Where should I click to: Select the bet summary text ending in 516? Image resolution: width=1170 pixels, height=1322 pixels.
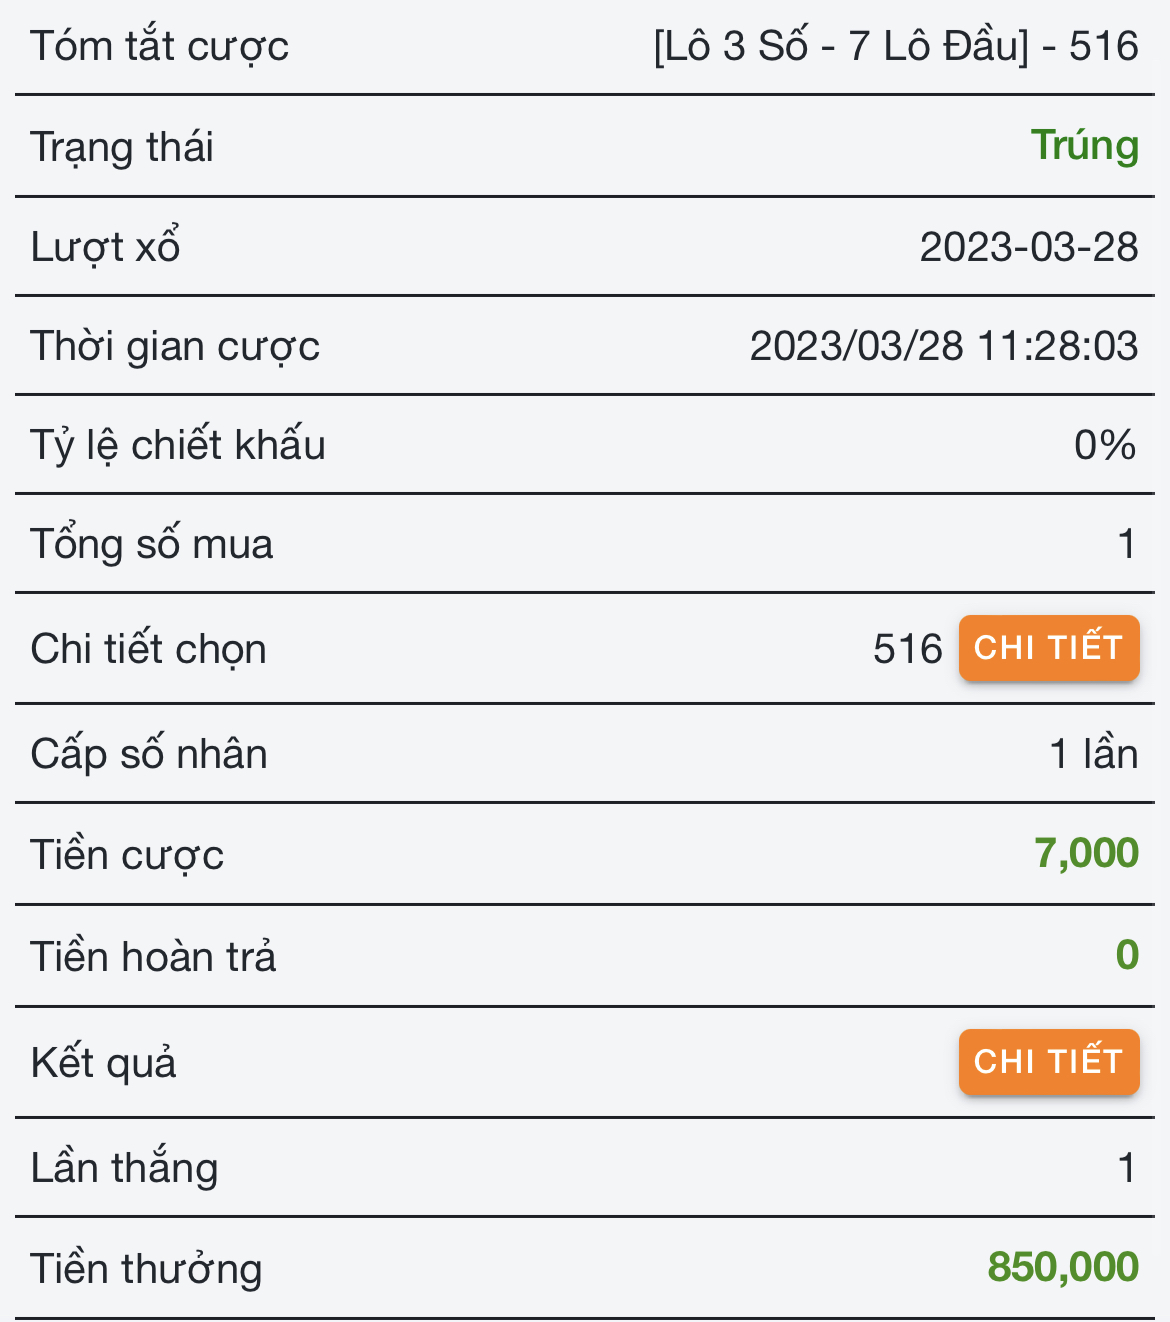pyautogui.click(x=895, y=46)
